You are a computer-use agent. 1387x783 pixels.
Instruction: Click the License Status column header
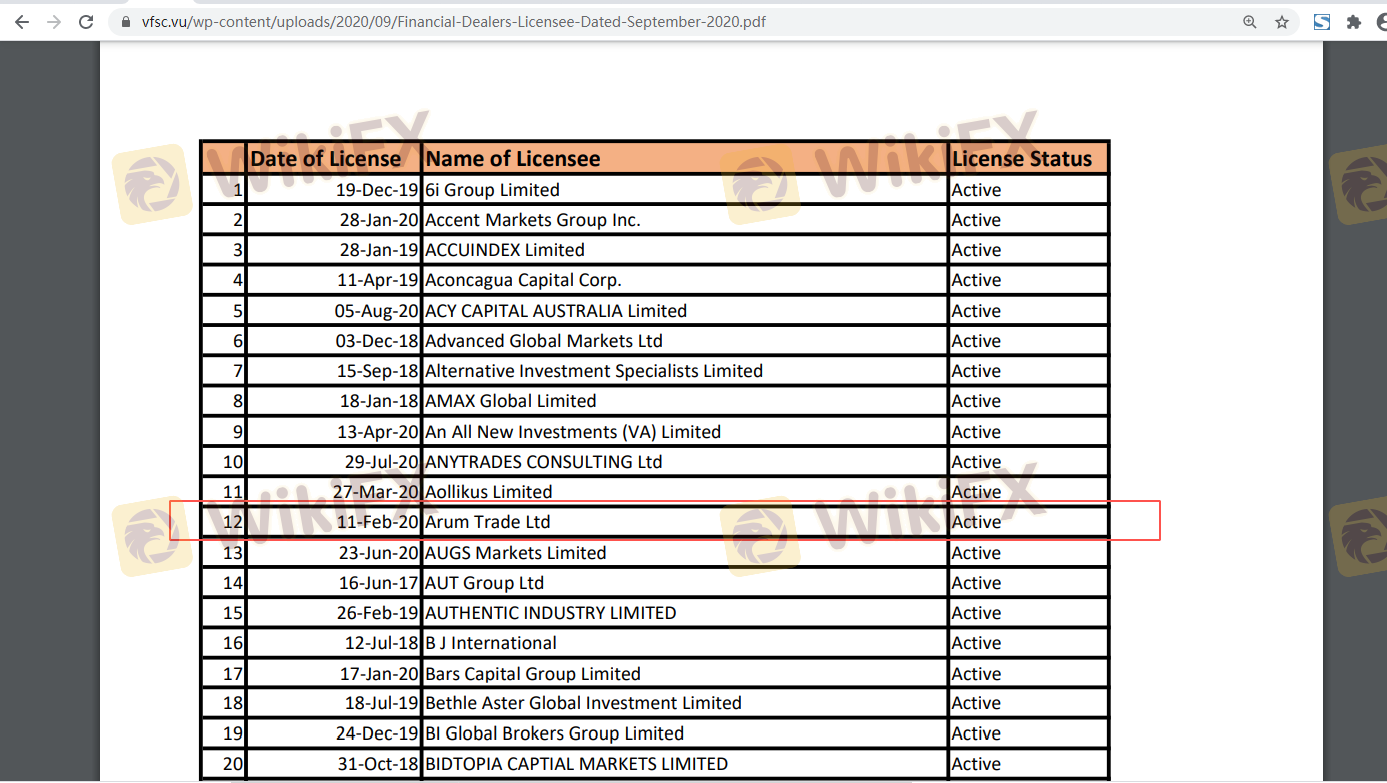pos(1021,158)
